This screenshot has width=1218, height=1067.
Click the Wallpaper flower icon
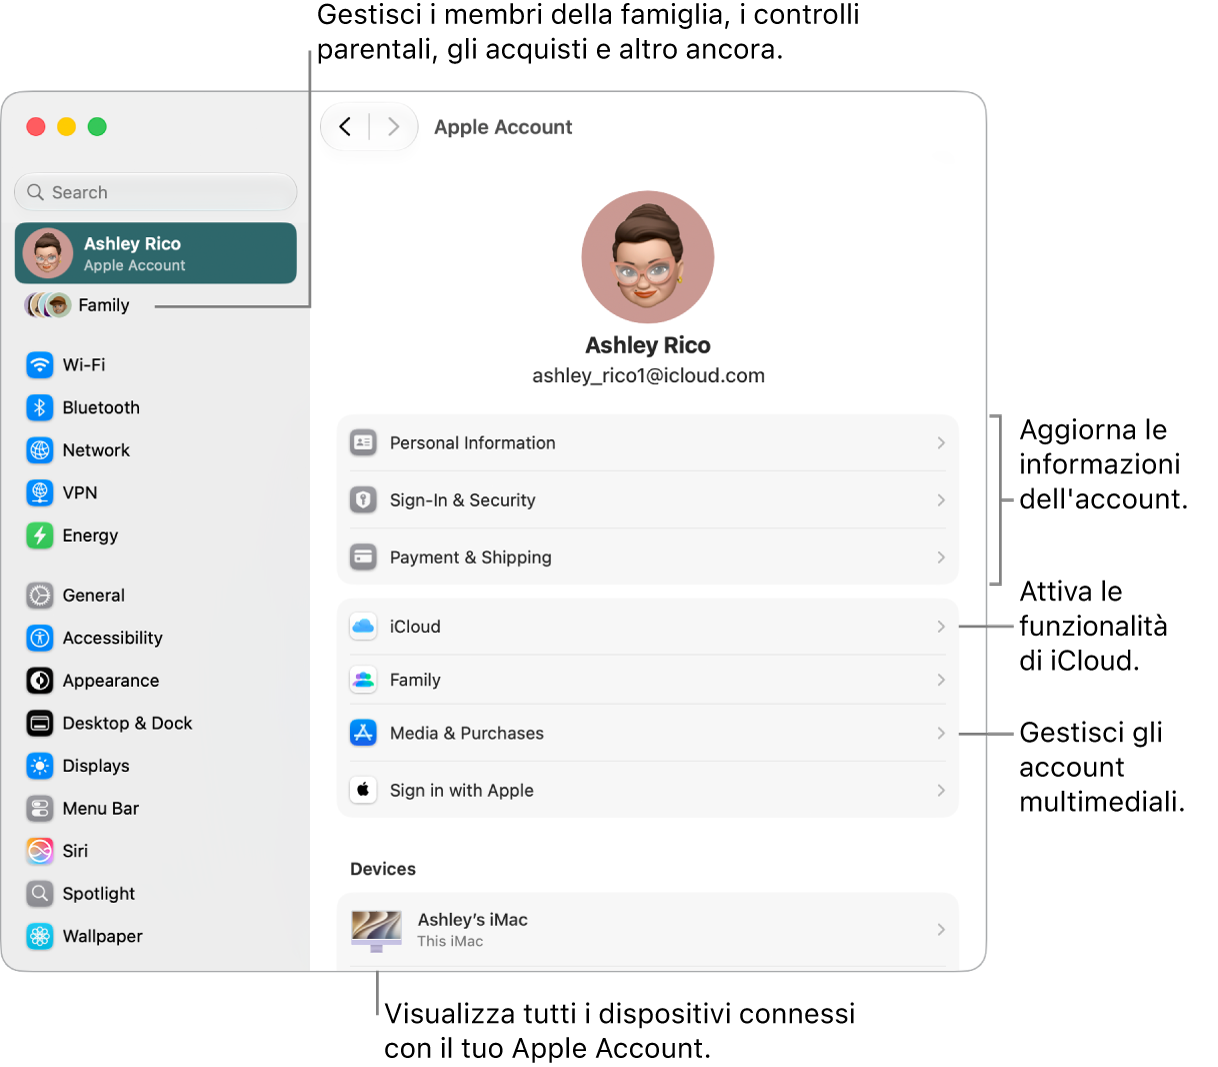40,936
